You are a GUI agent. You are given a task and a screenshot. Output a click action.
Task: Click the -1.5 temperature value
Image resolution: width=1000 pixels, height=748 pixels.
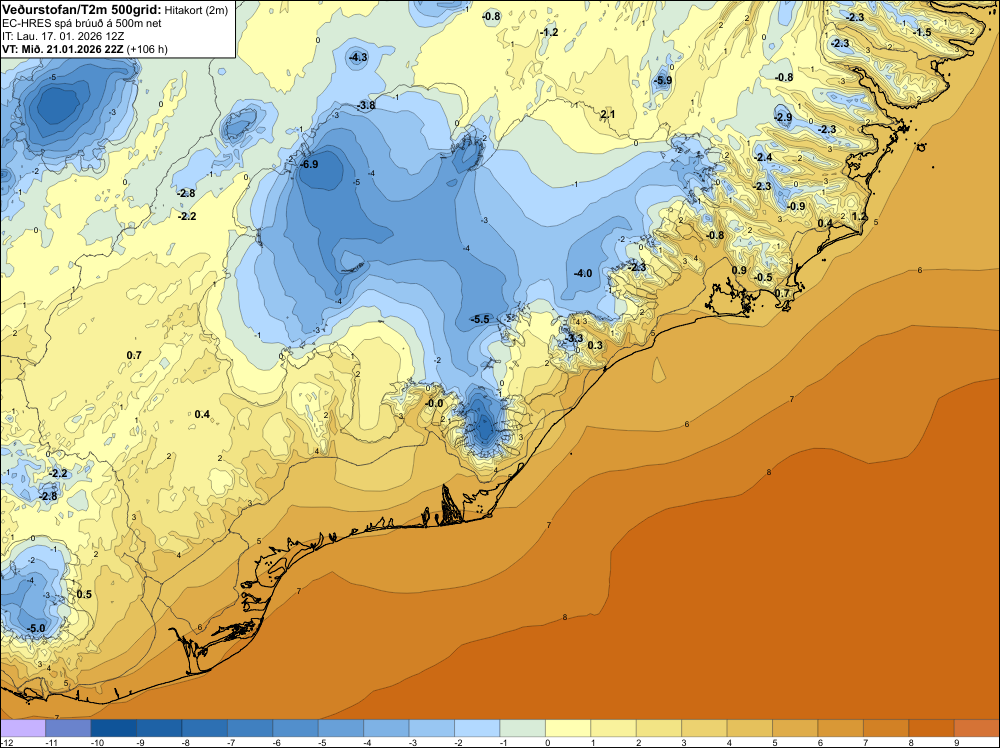922,32
